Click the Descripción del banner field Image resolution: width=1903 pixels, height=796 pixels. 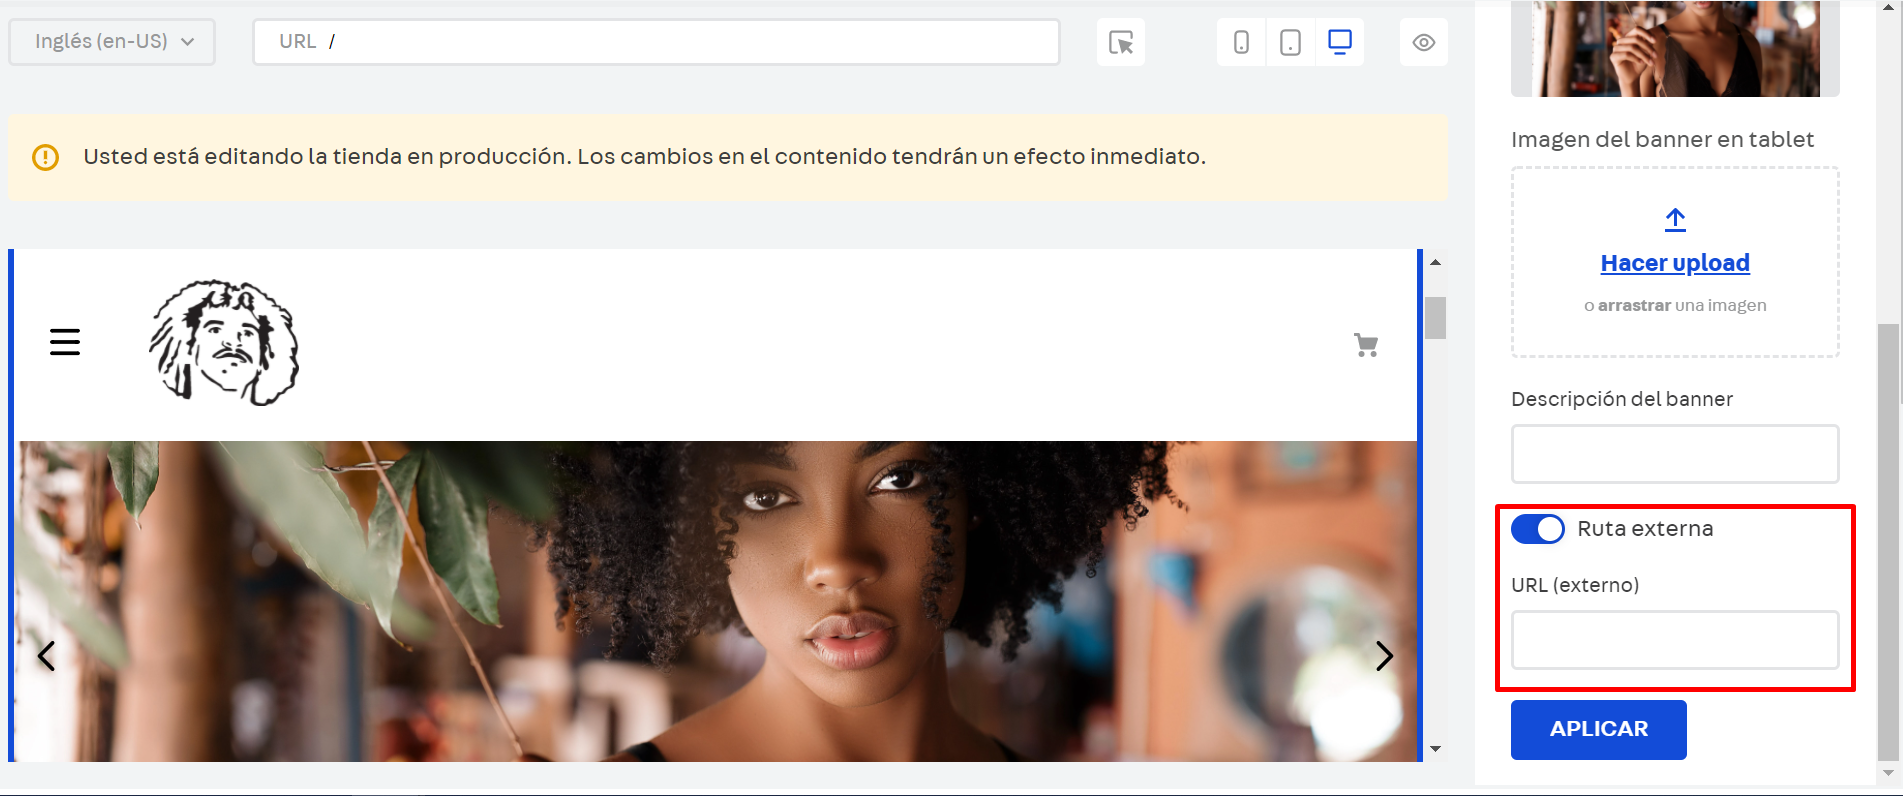pyautogui.click(x=1674, y=454)
